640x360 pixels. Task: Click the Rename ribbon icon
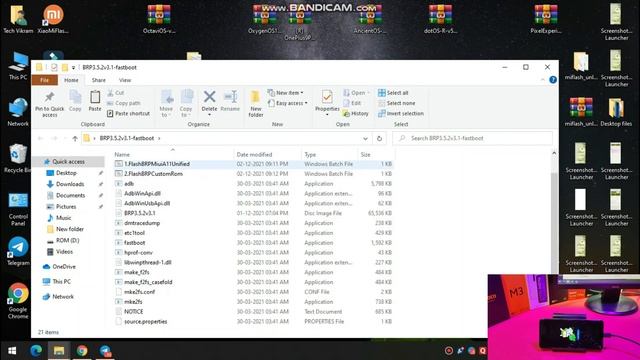point(230,97)
